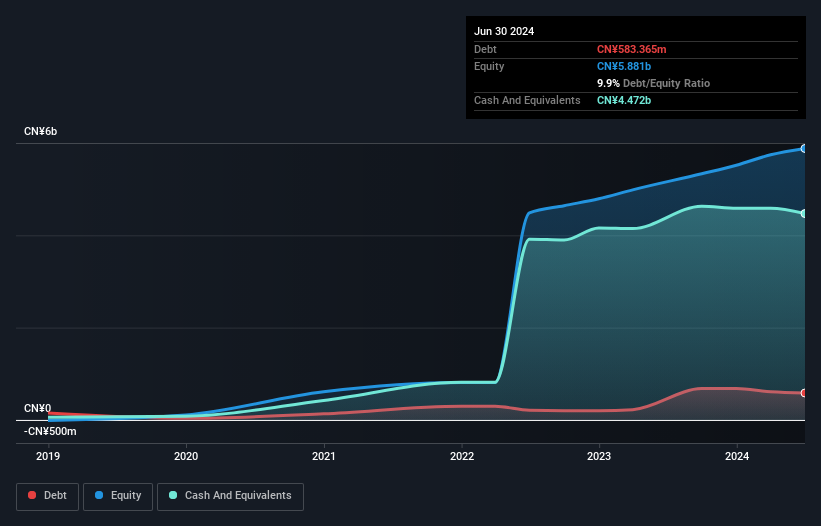Click the Jun 30 2024 tooltip date

[x=504, y=31]
